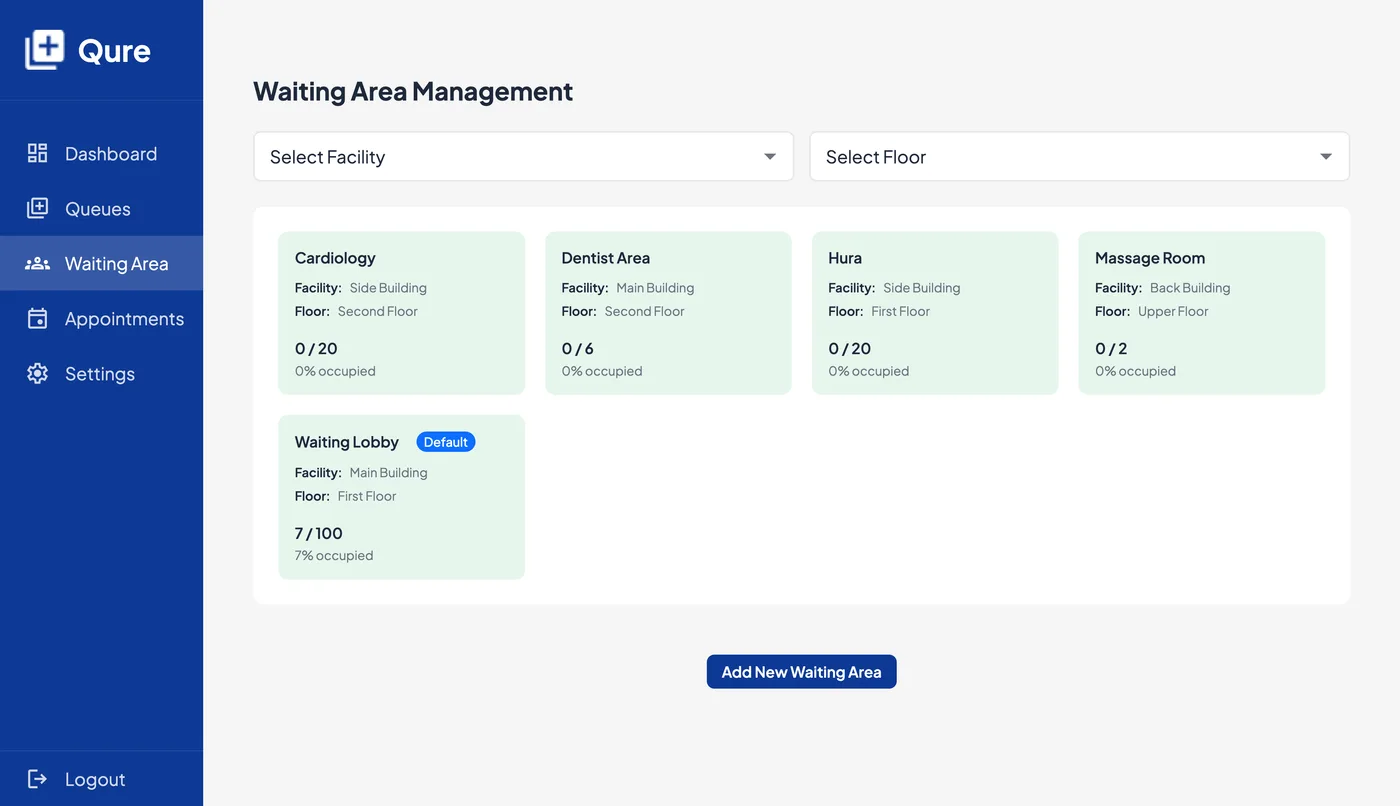This screenshot has height=806, width=1400.
Task: Click Massage Room's 0% occupied text
Action: pyautogui.click(x=1135, y=371)
